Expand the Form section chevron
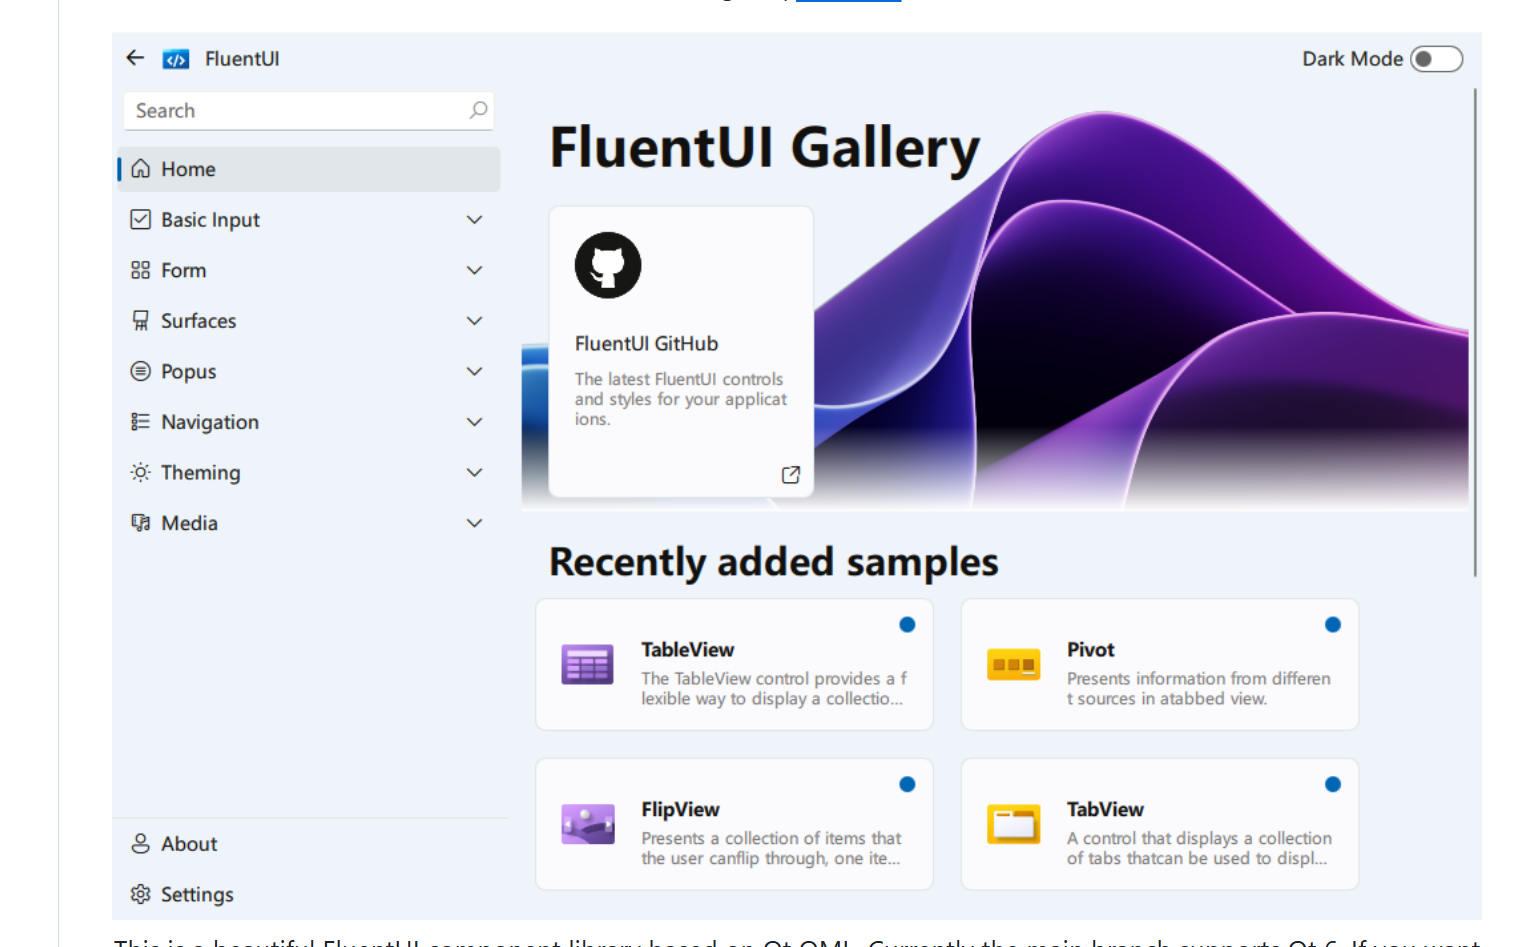1535x947 pixels. pos(475,270)
